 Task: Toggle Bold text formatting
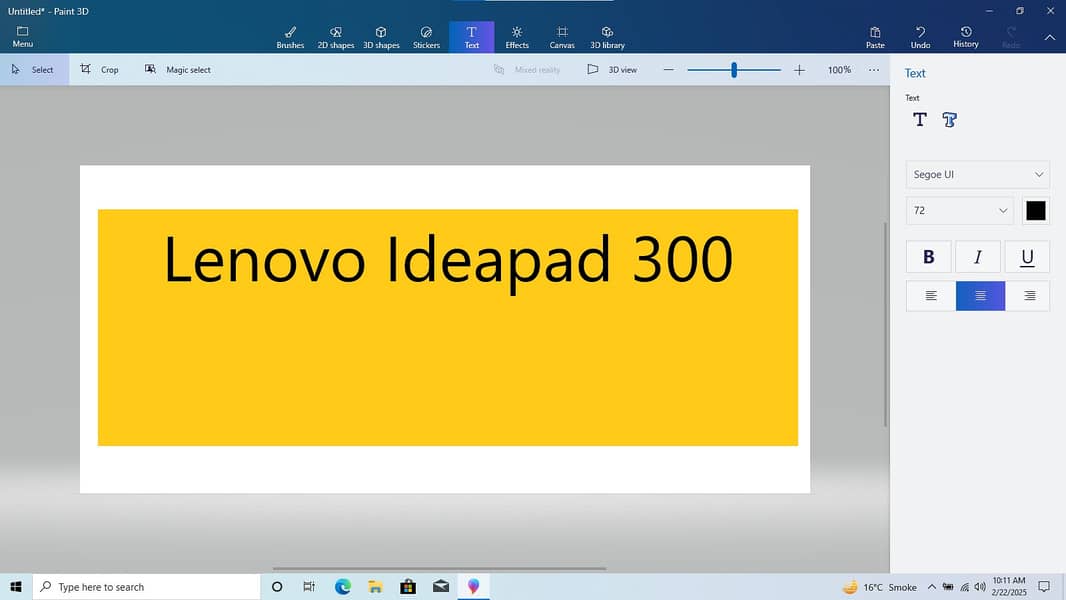click(x=928, y=257)
